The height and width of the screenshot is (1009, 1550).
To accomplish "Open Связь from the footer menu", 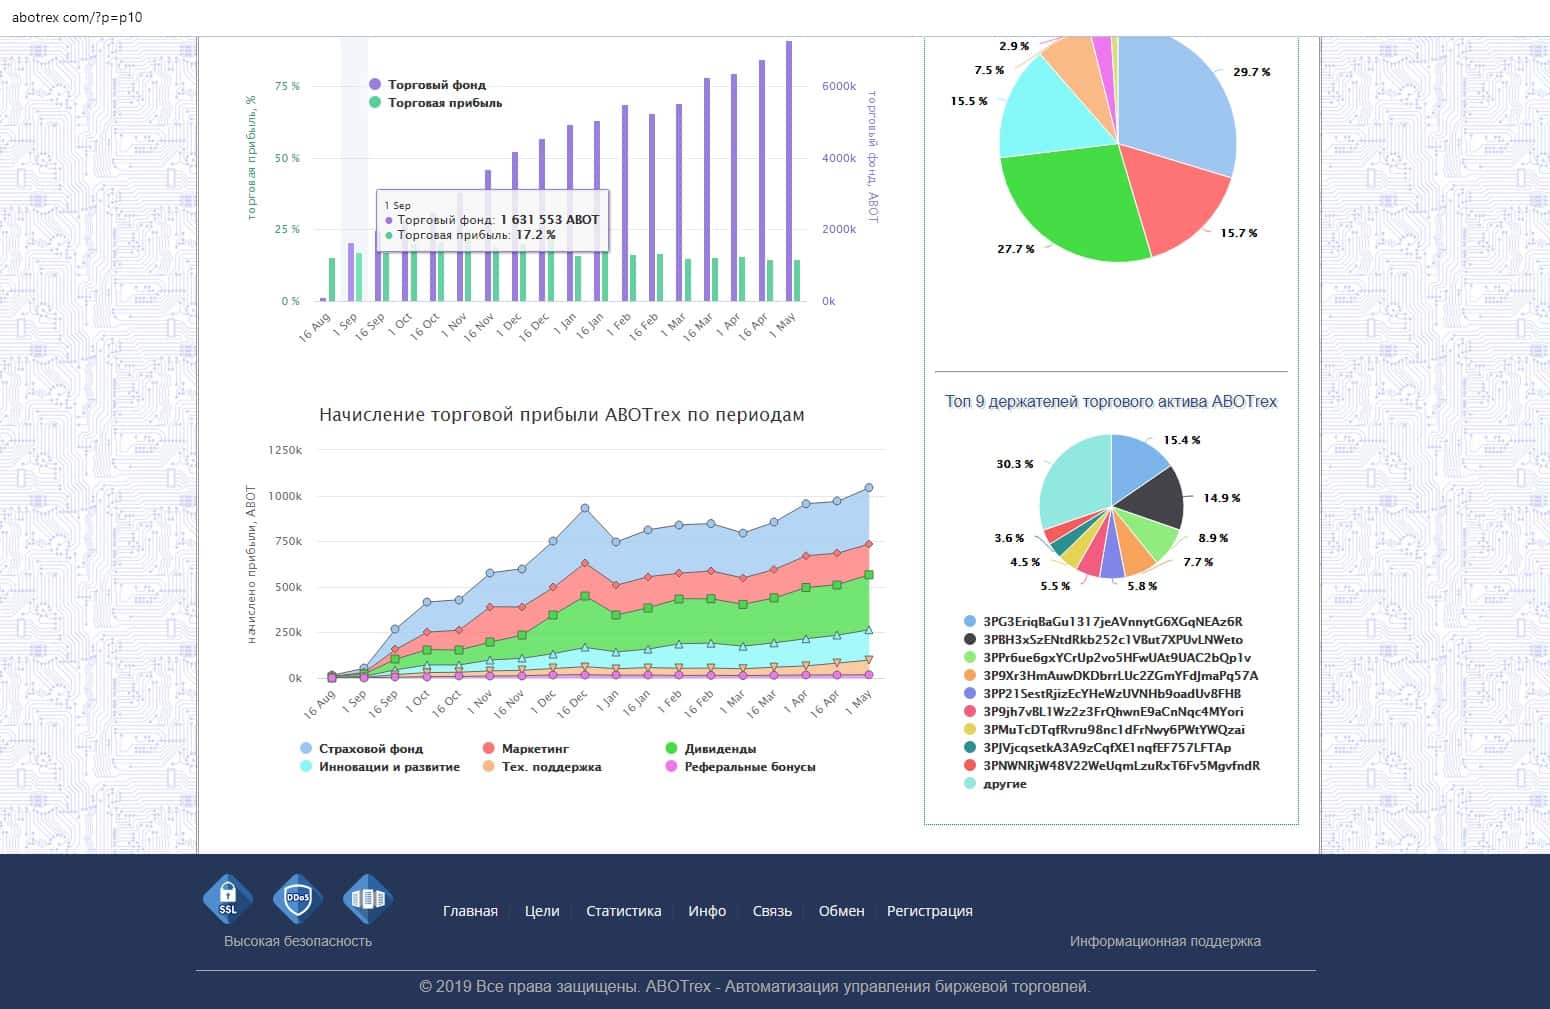I will 772,911.
